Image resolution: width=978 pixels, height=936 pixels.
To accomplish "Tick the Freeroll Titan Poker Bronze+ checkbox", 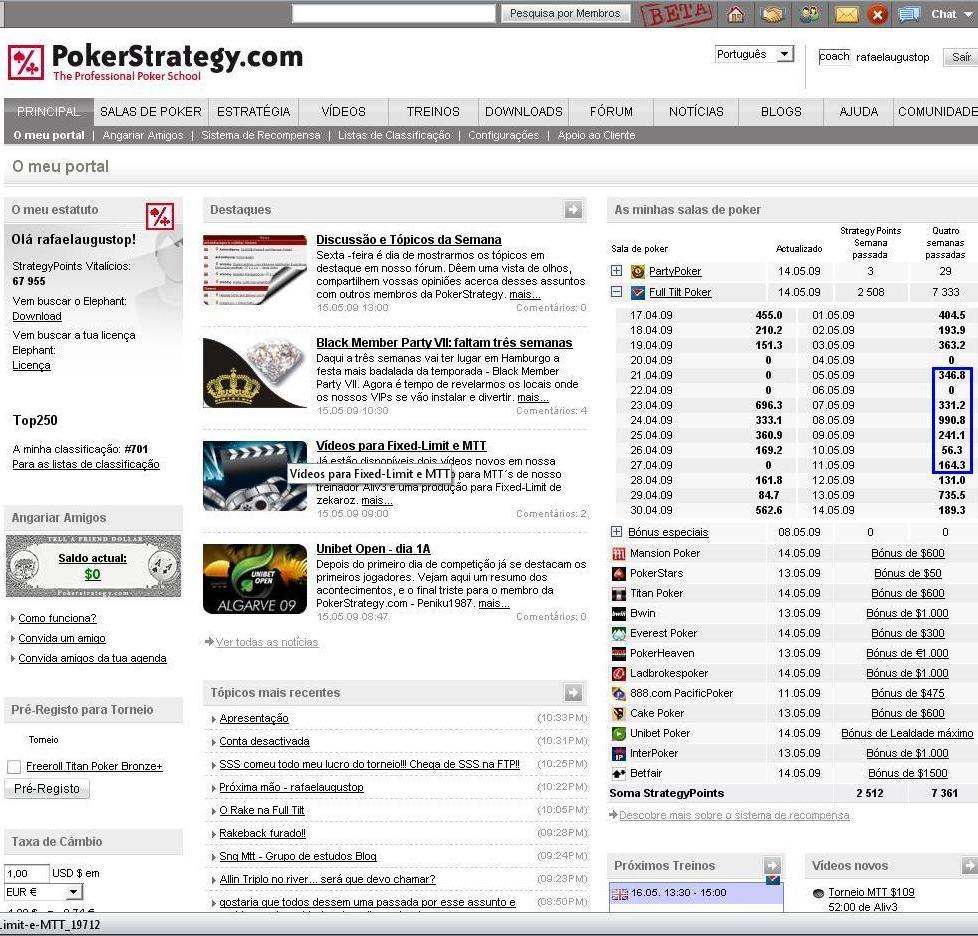I will (x=14, y=766).
